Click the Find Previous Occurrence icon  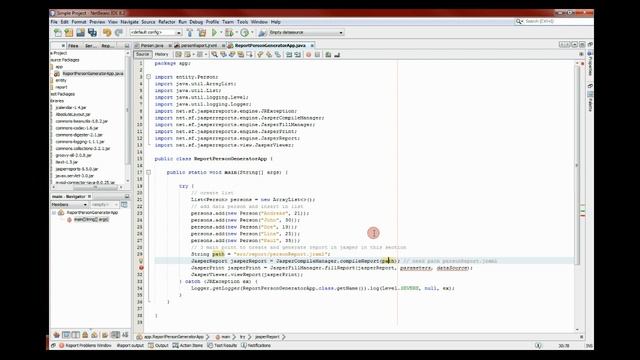(x=223, y=55)
